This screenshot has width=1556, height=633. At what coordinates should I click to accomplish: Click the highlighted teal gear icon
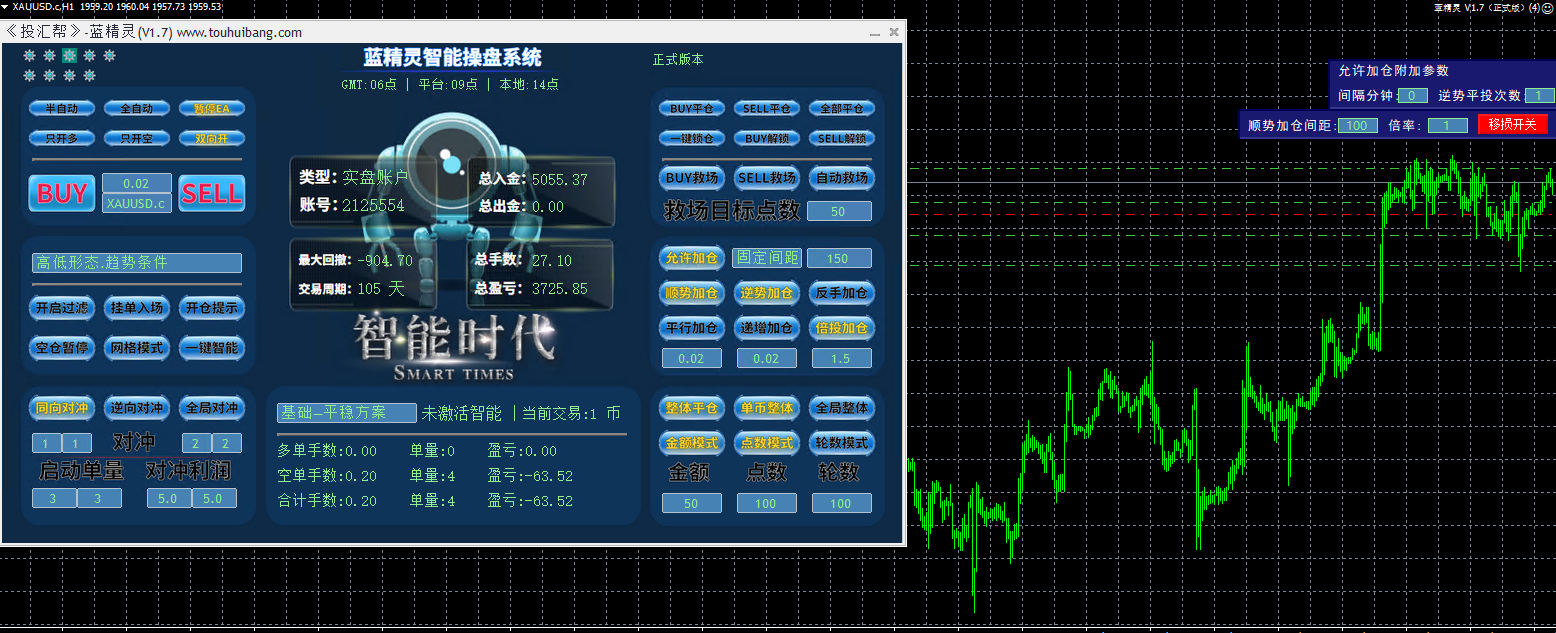point(69,56)
